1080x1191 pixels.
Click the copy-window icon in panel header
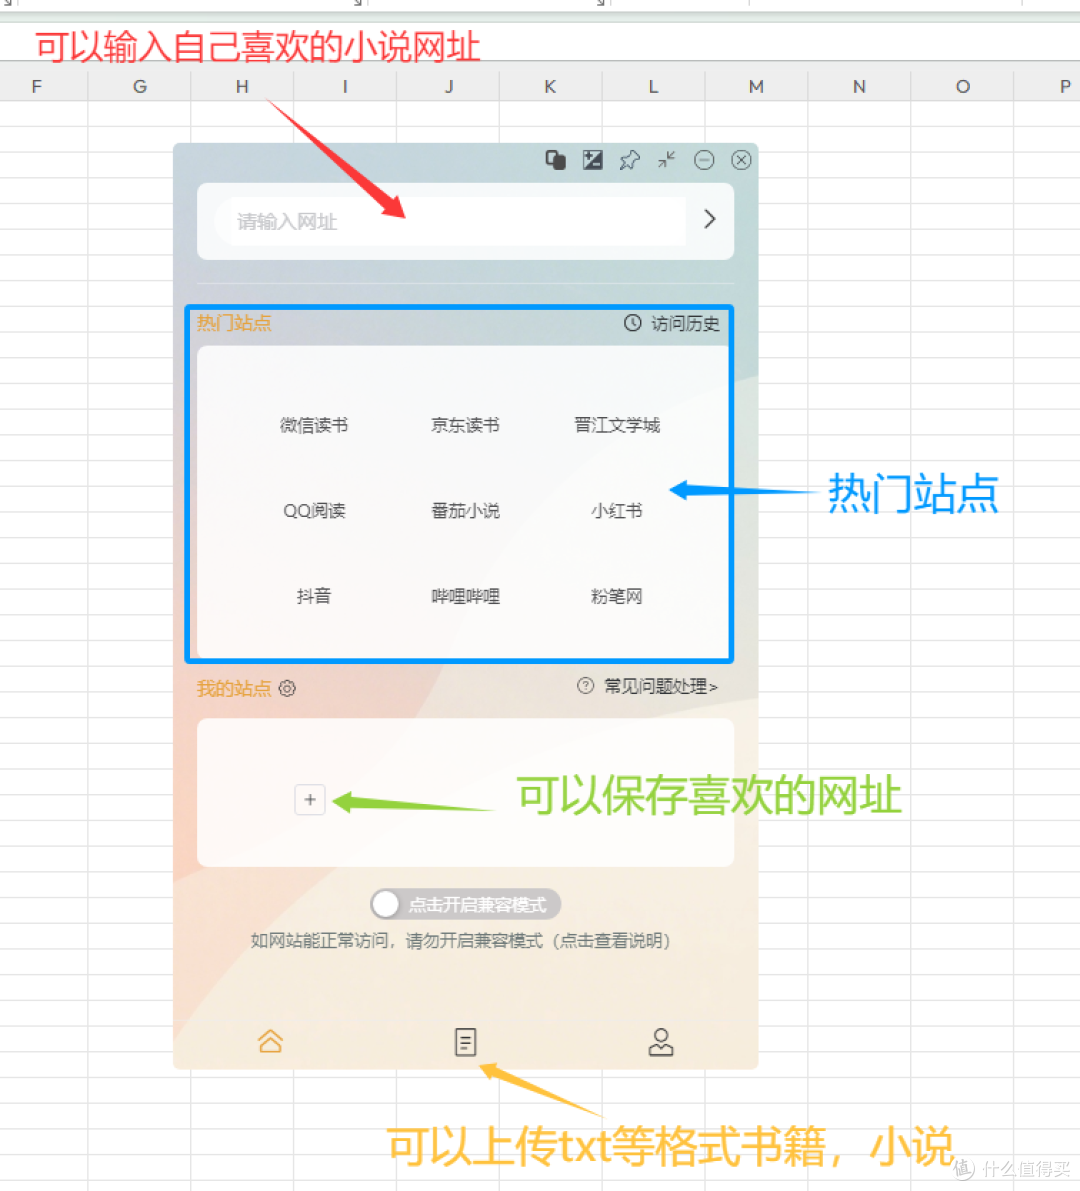tap(556, 160)
